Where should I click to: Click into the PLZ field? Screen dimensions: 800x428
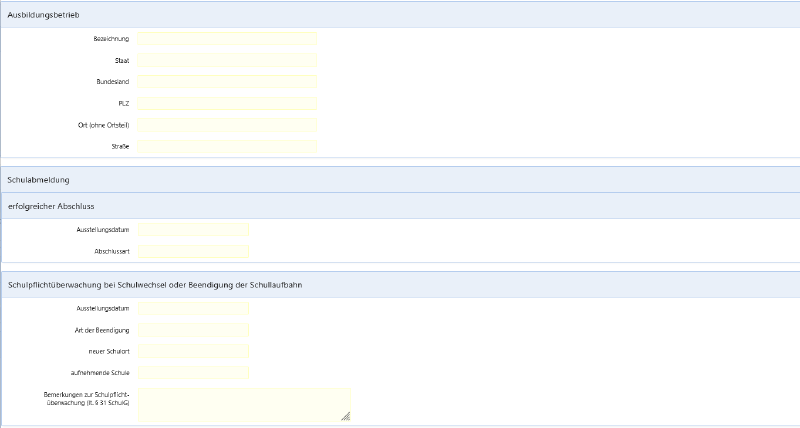tap(228, 103)
